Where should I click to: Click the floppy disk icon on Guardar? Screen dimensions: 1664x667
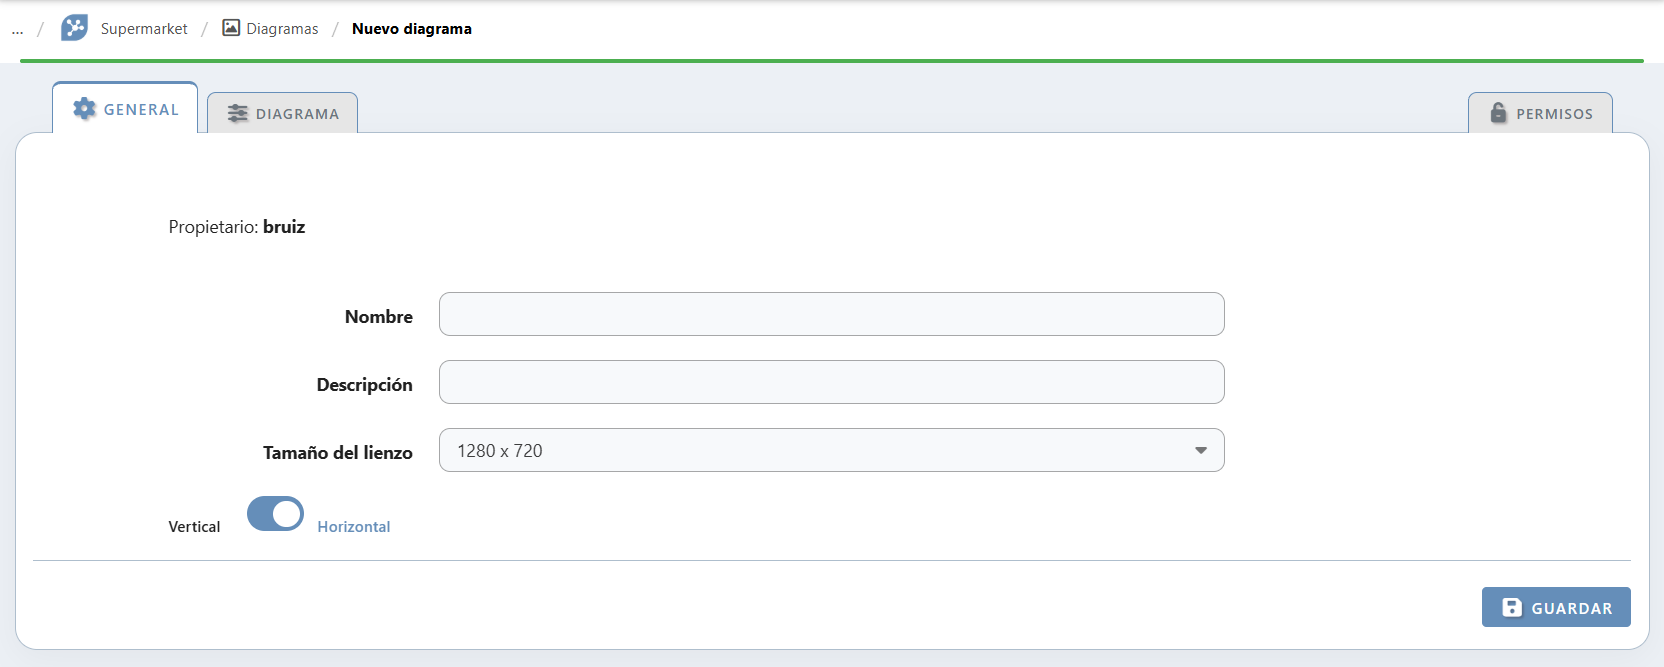tap(1512, 607)
